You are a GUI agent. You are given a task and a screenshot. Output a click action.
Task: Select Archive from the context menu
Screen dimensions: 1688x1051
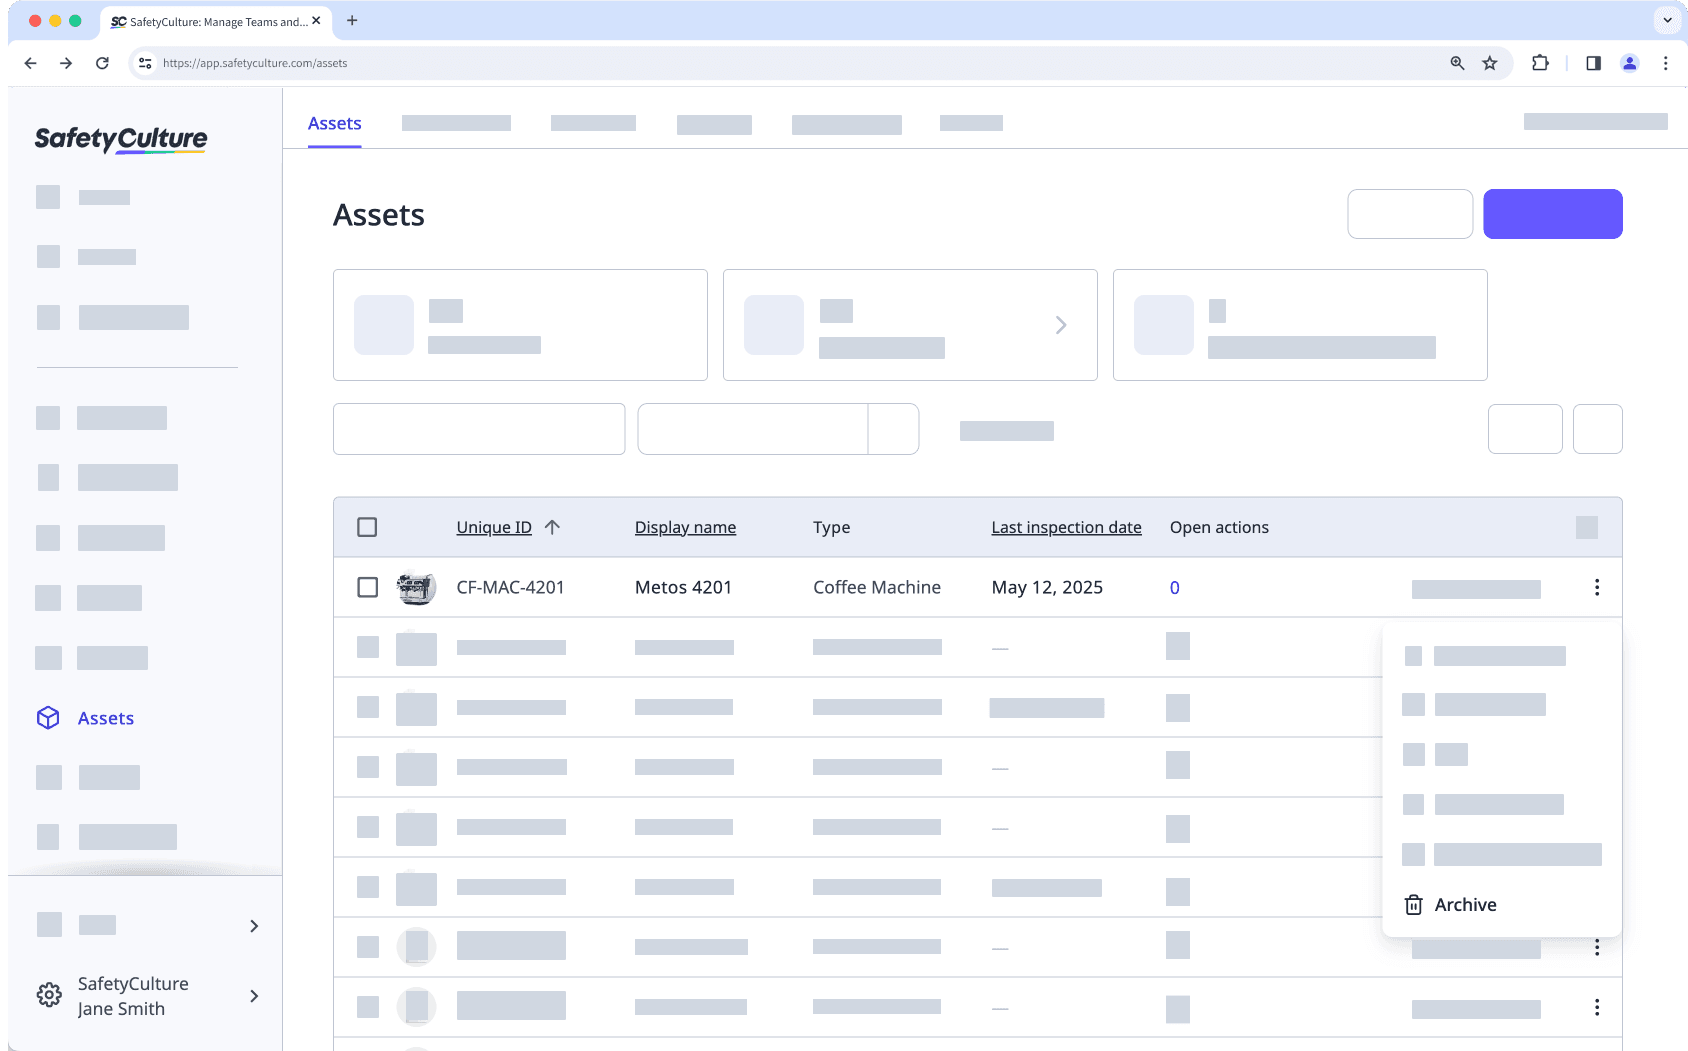point(1465,904)
